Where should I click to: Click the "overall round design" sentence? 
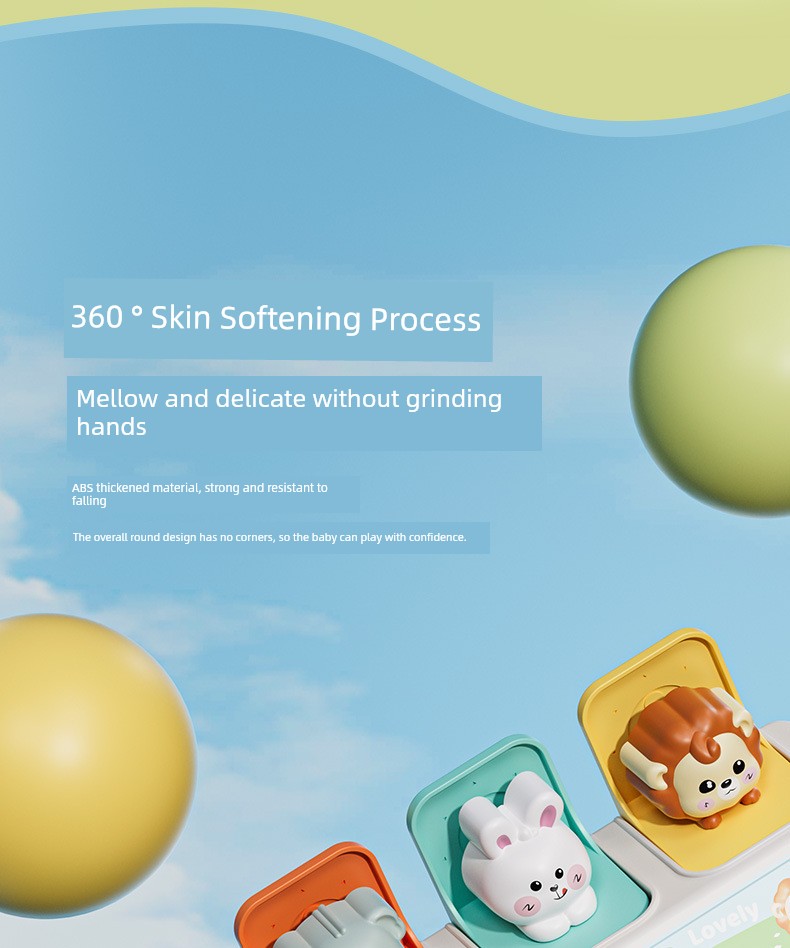pos(270,537)
